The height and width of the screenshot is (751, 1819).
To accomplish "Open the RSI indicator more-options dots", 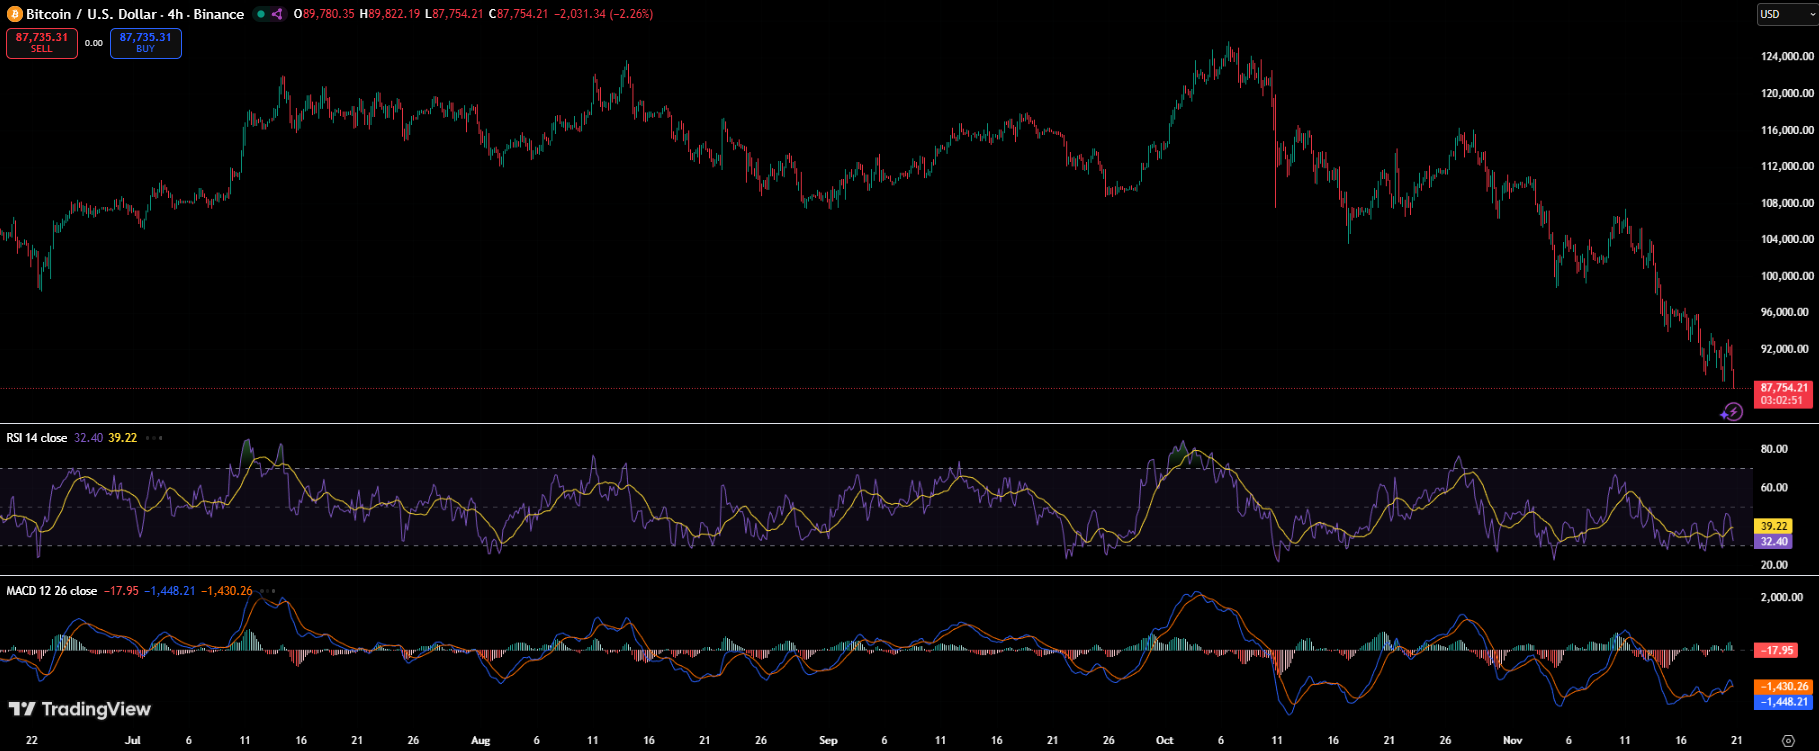I will pyautogui.click(x=154, y=438).
